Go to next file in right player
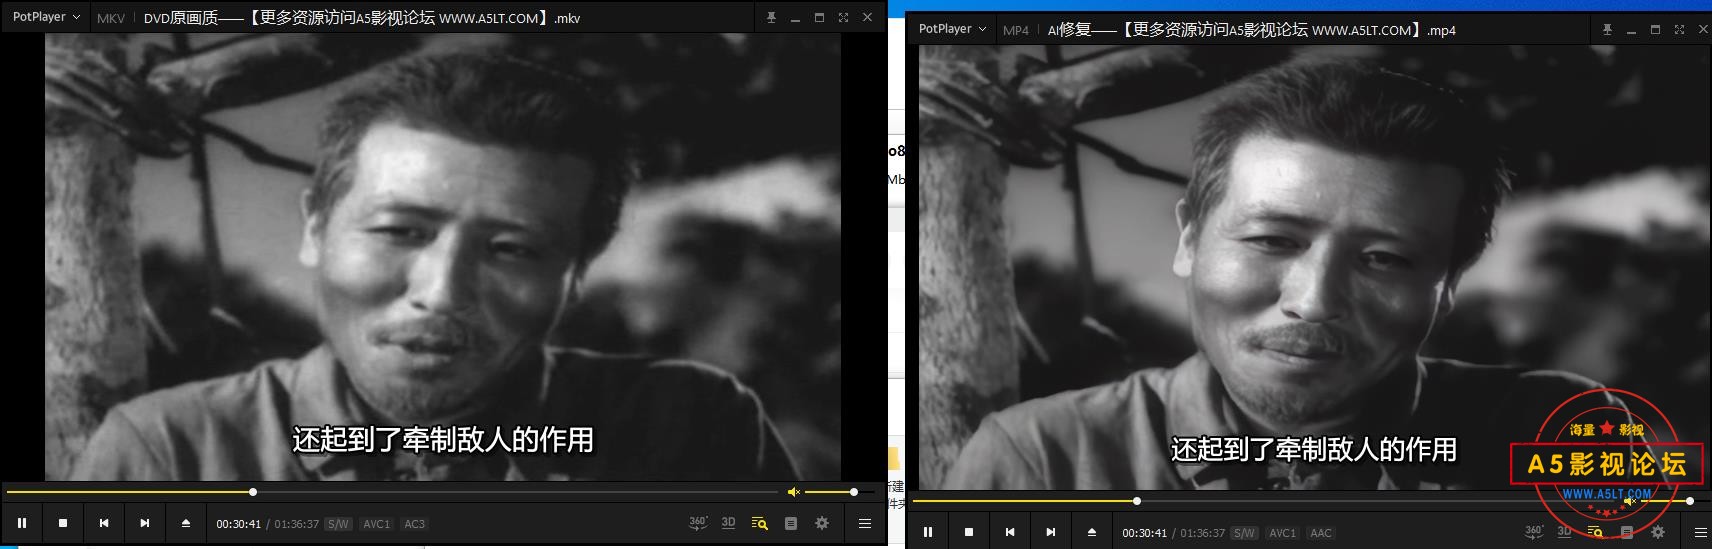This screenshot has height=549, width=1712. 1051,532
